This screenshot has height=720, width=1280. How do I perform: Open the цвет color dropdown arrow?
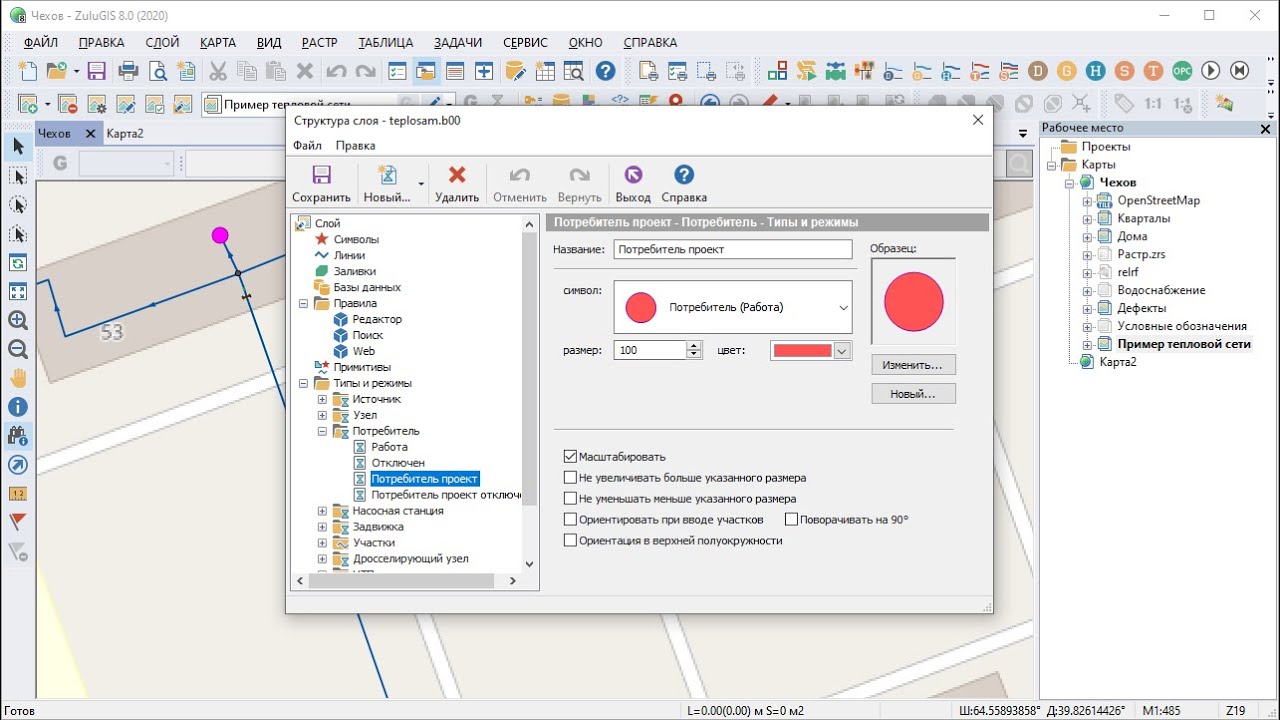(x=842, y=351)
